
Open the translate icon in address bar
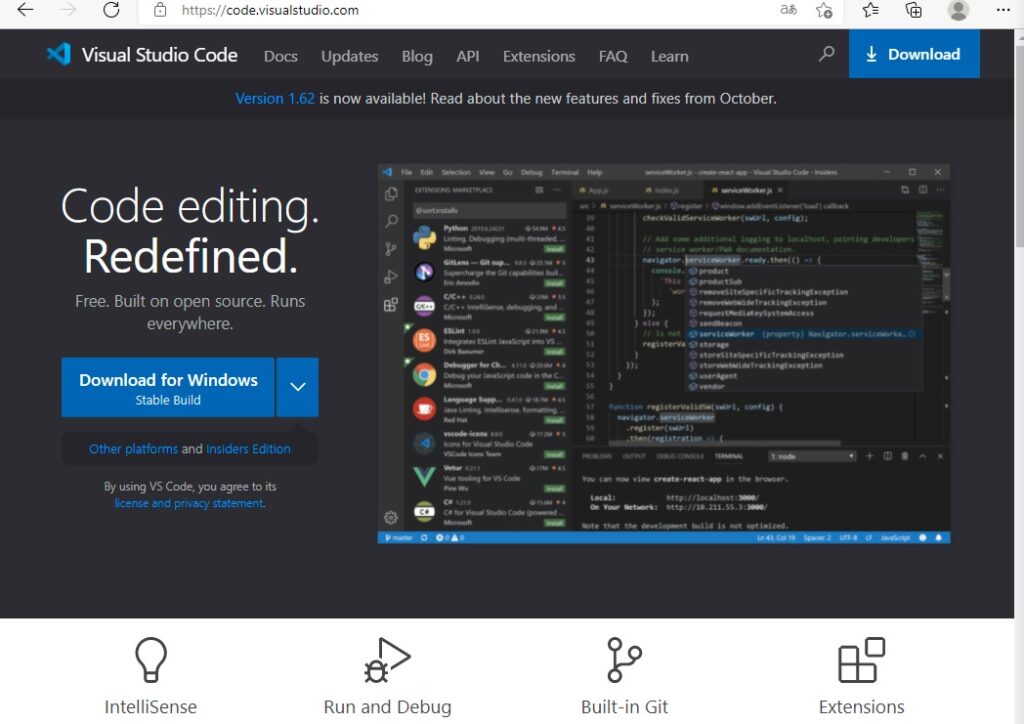[x=788, y=10]
